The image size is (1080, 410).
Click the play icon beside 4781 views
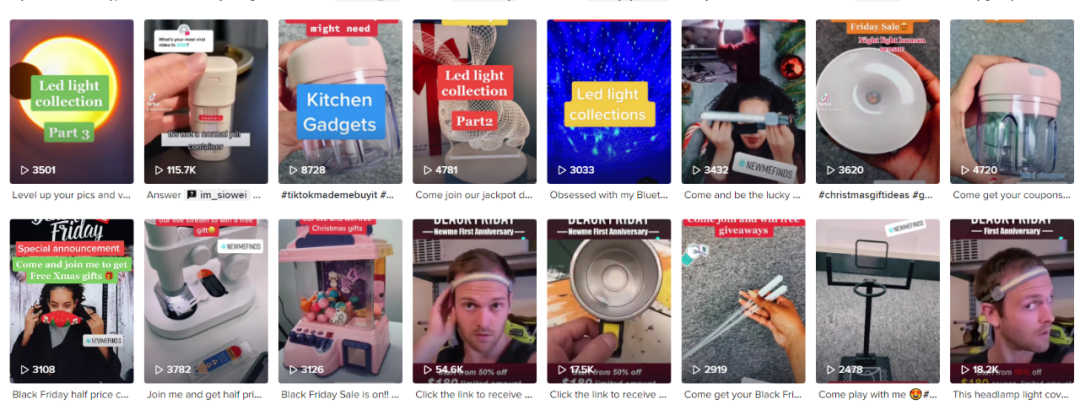coord(428,170)
